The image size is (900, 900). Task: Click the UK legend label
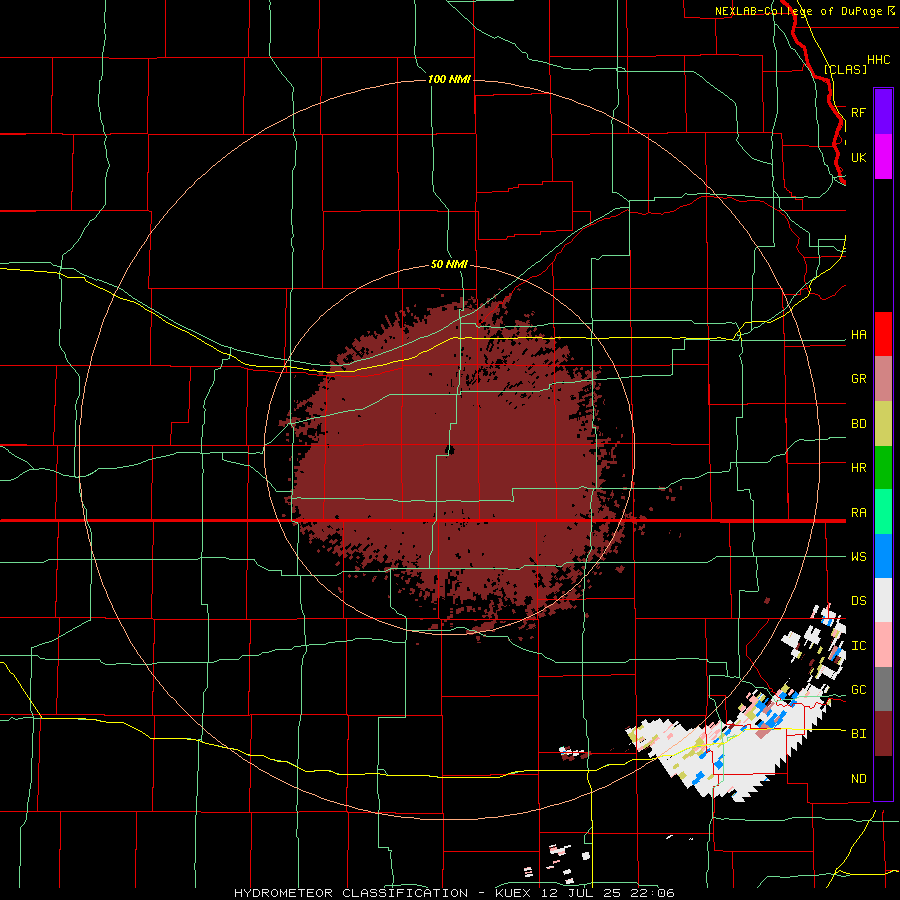858,157
